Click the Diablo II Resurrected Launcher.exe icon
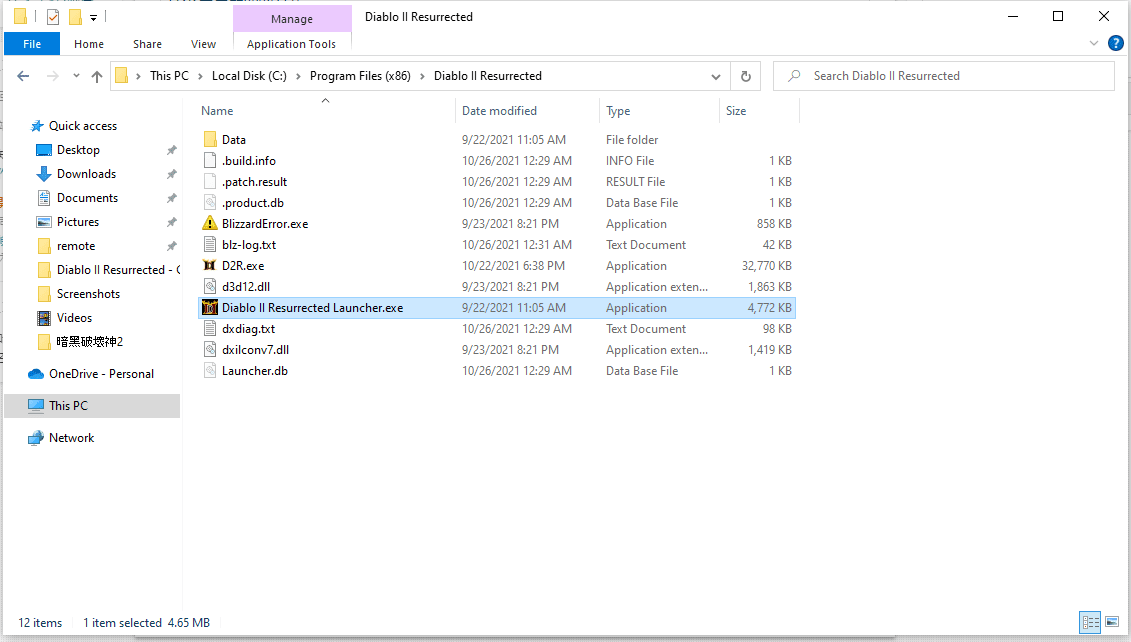 tap(210, 307)
